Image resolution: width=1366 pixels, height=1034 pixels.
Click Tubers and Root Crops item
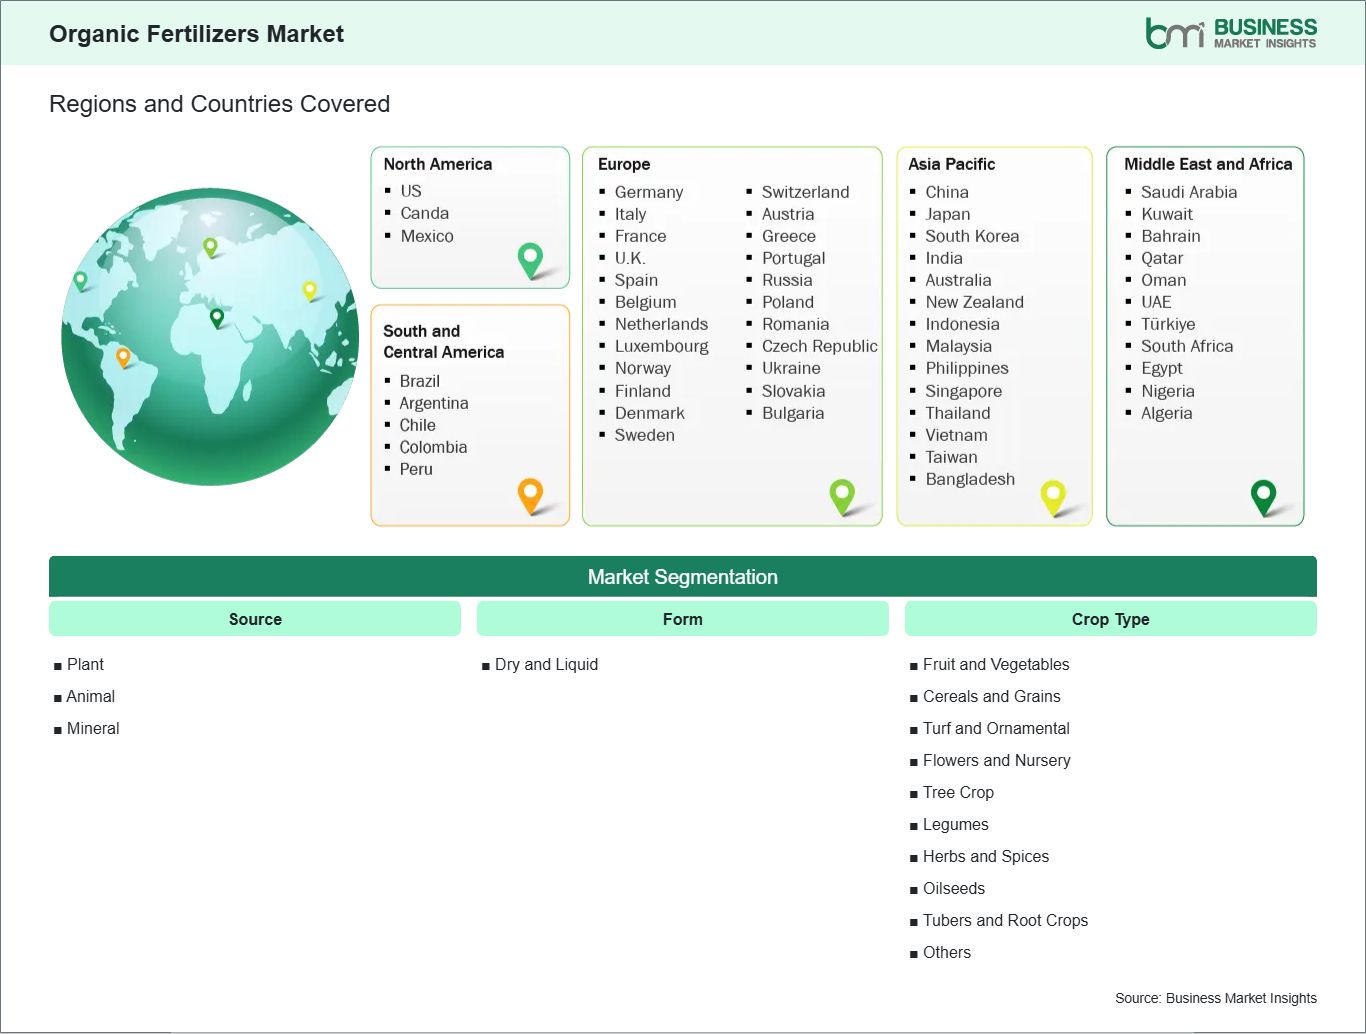coord(1004,920)
